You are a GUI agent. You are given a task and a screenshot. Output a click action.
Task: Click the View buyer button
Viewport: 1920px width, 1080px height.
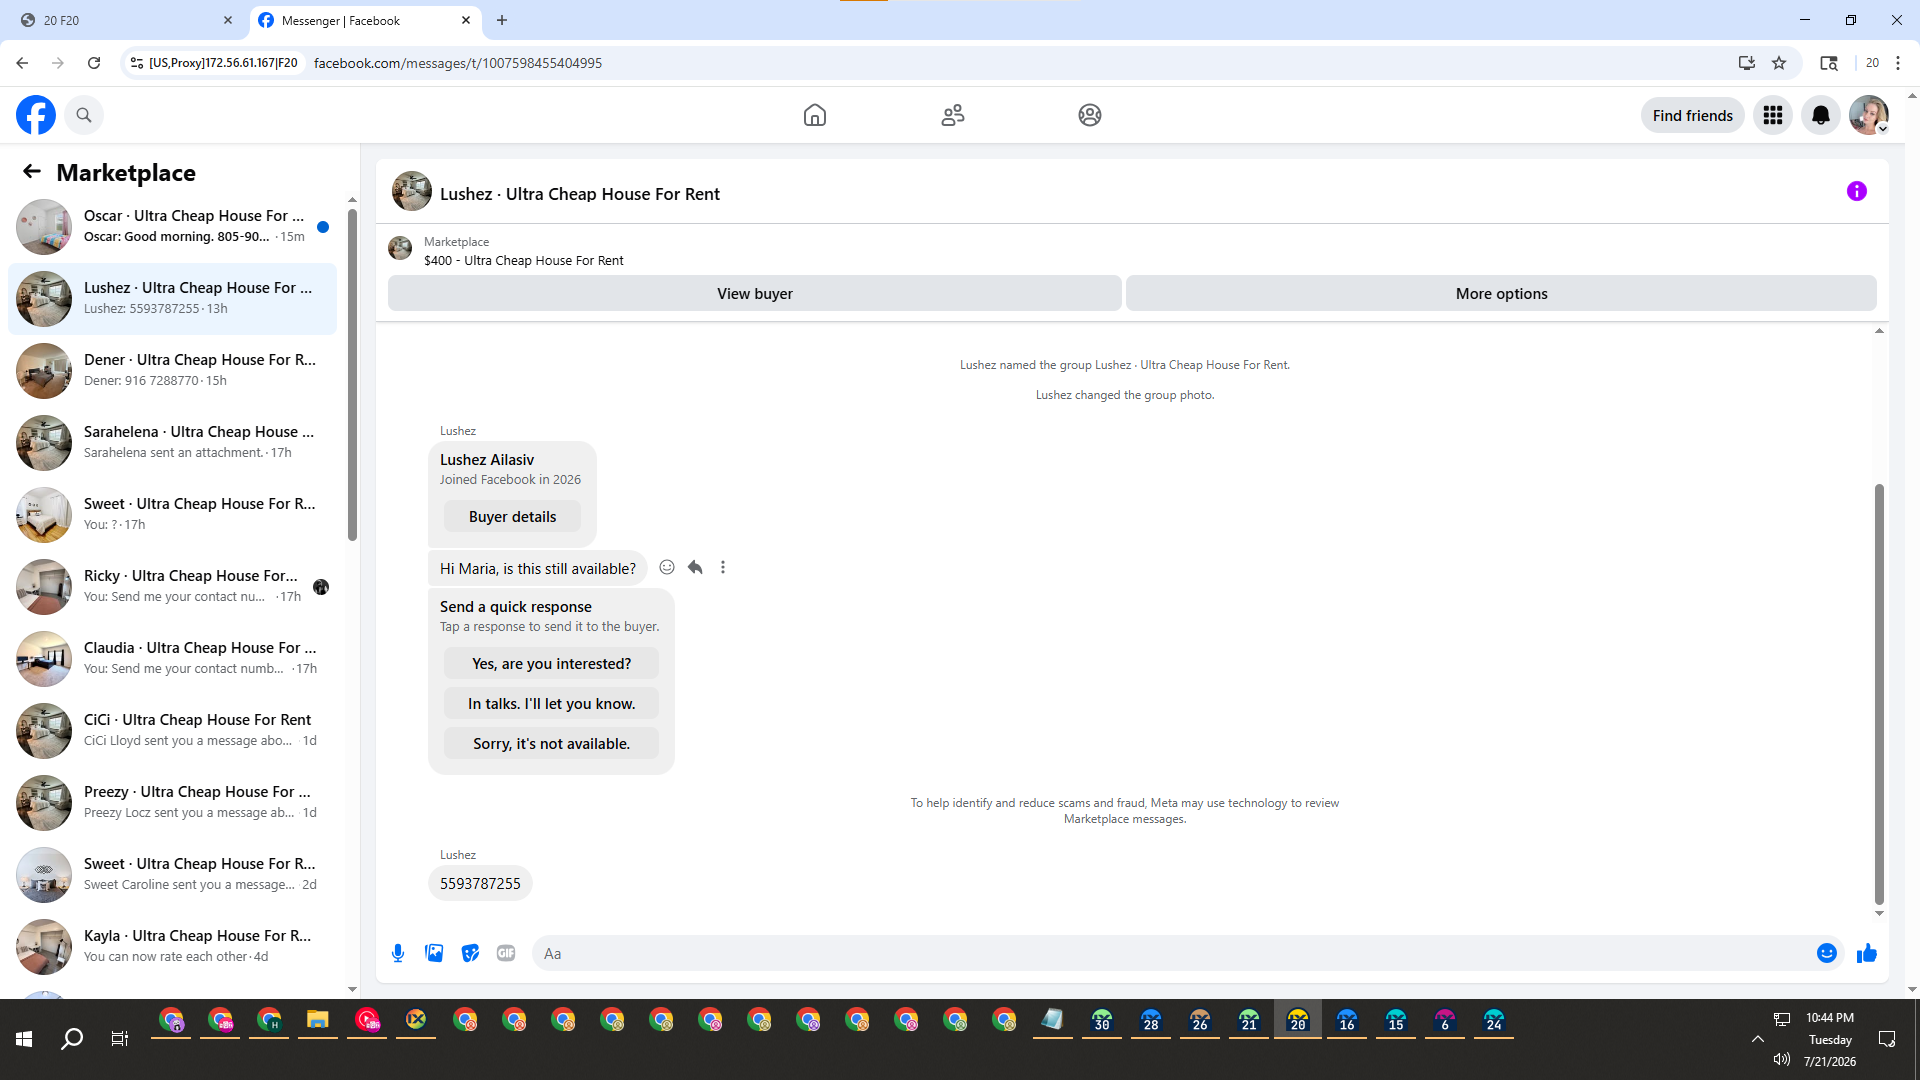click(x=755, y=293)
